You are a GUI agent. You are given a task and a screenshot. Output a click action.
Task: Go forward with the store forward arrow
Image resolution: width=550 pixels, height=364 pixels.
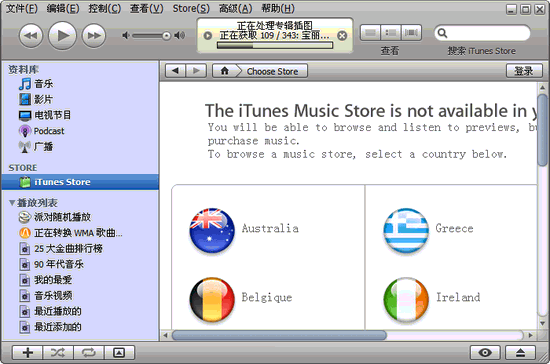196,71
